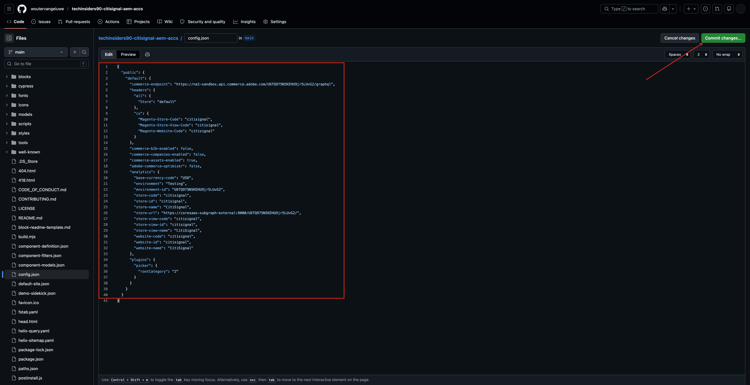Open notifications inbox icon
The width and height of the screenshot is (750, 385).
(728, 9)
